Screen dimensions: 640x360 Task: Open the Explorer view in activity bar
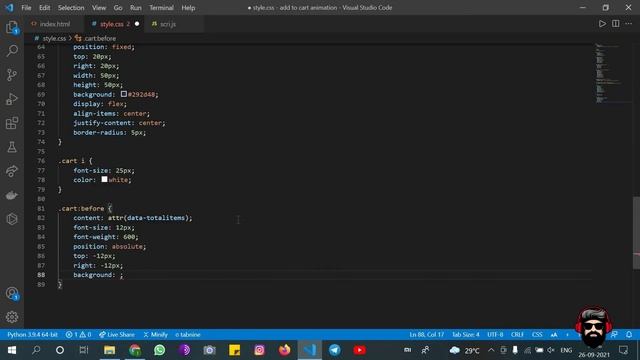tap(12, 27)
